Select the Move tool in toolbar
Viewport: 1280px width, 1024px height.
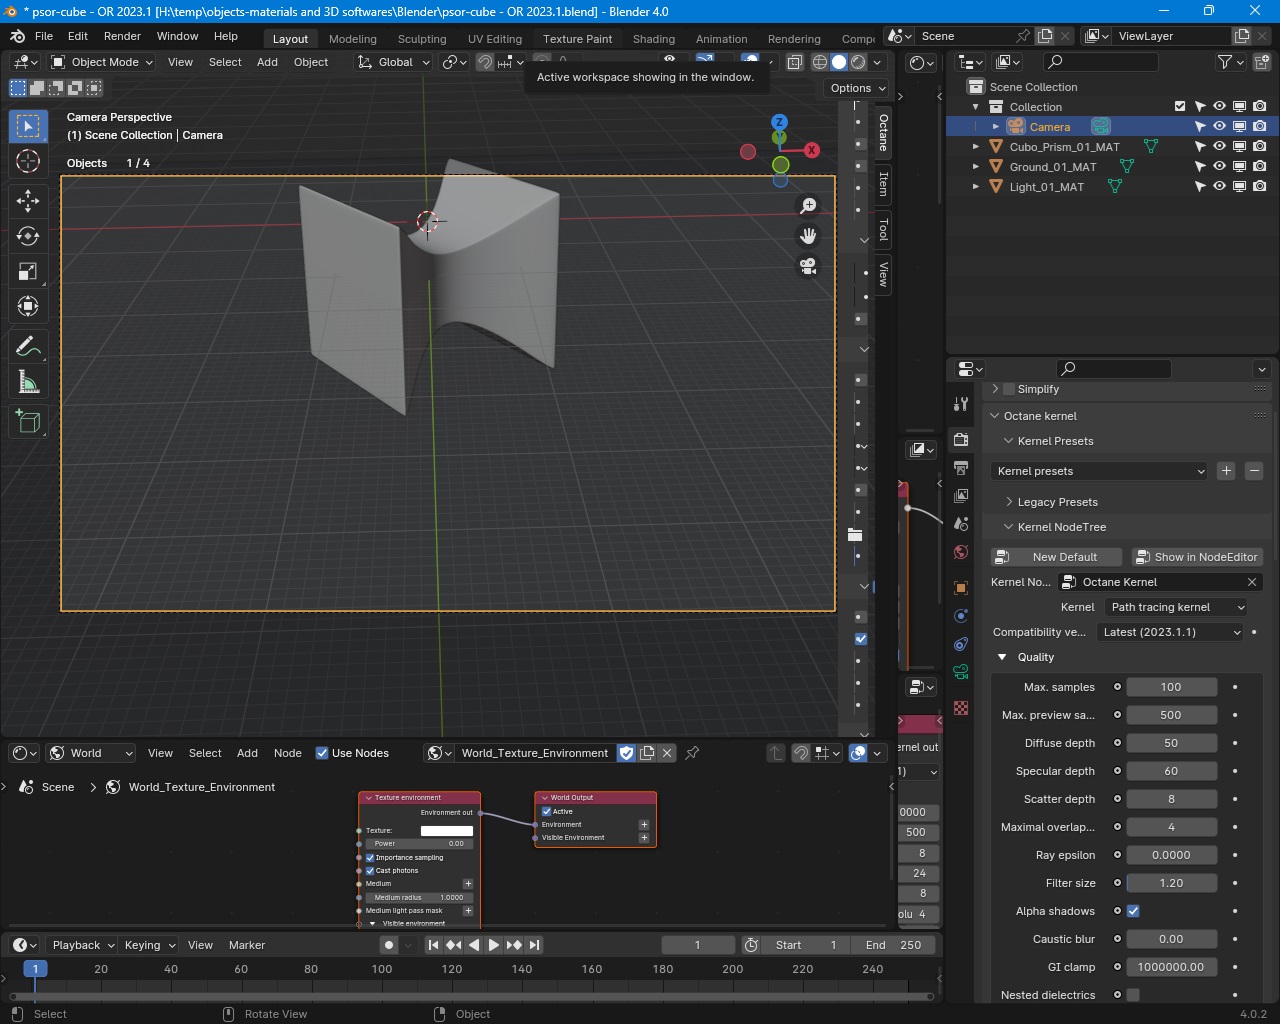pos(28,201)
